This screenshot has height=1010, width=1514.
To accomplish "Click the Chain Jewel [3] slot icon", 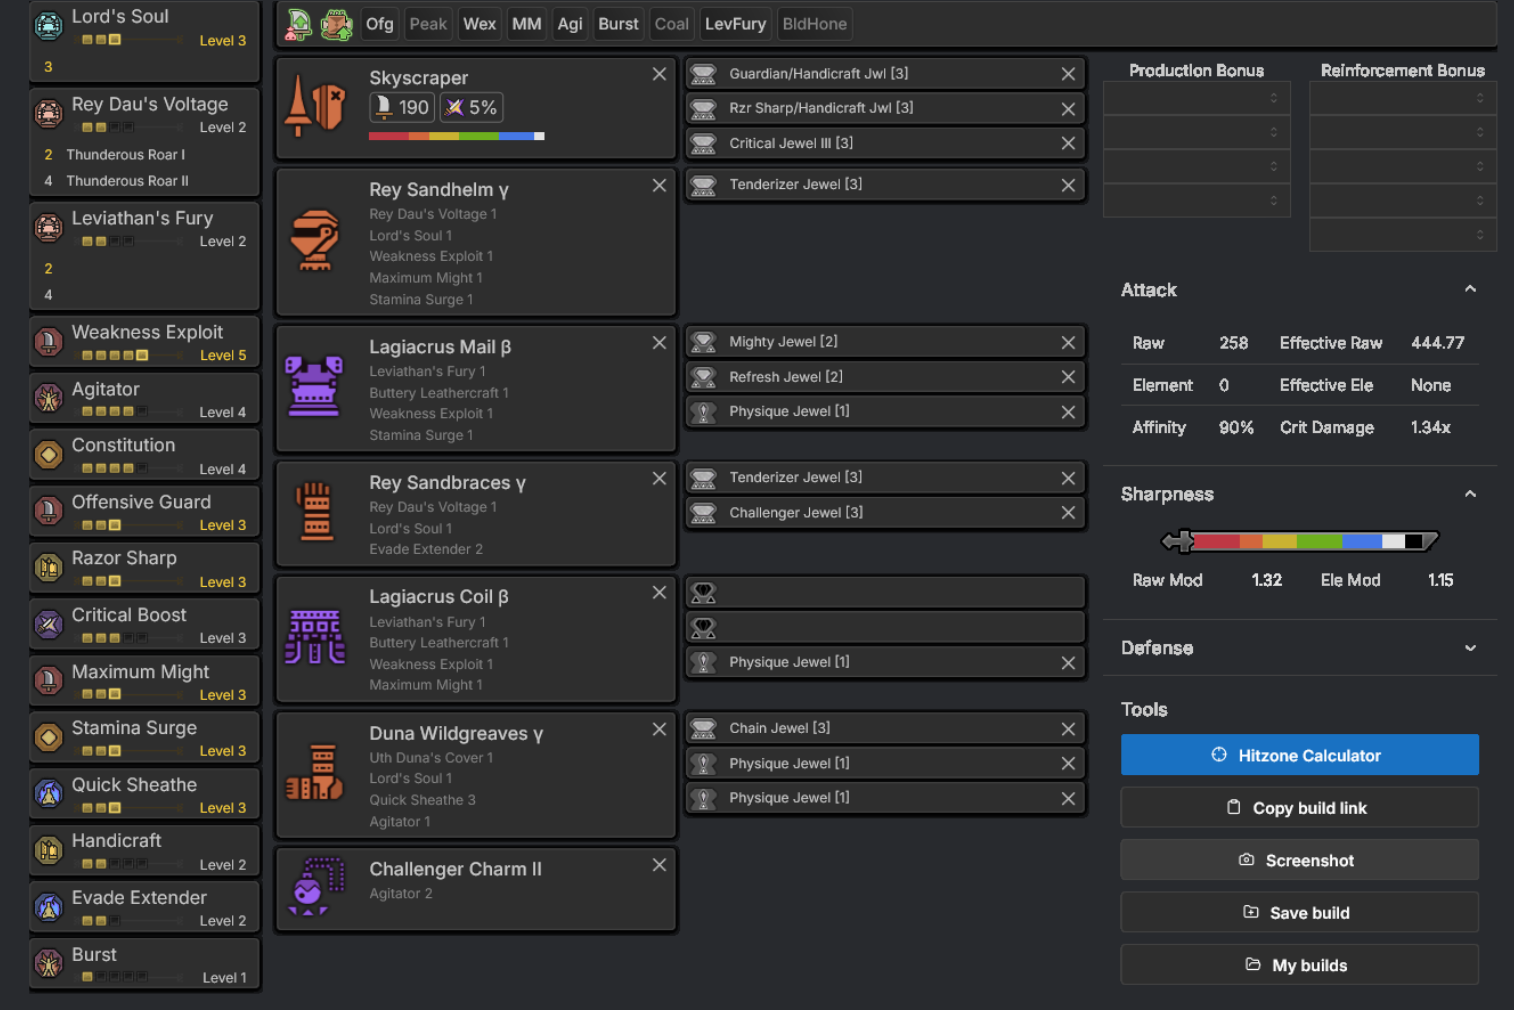I will click(x=704, y=728).
